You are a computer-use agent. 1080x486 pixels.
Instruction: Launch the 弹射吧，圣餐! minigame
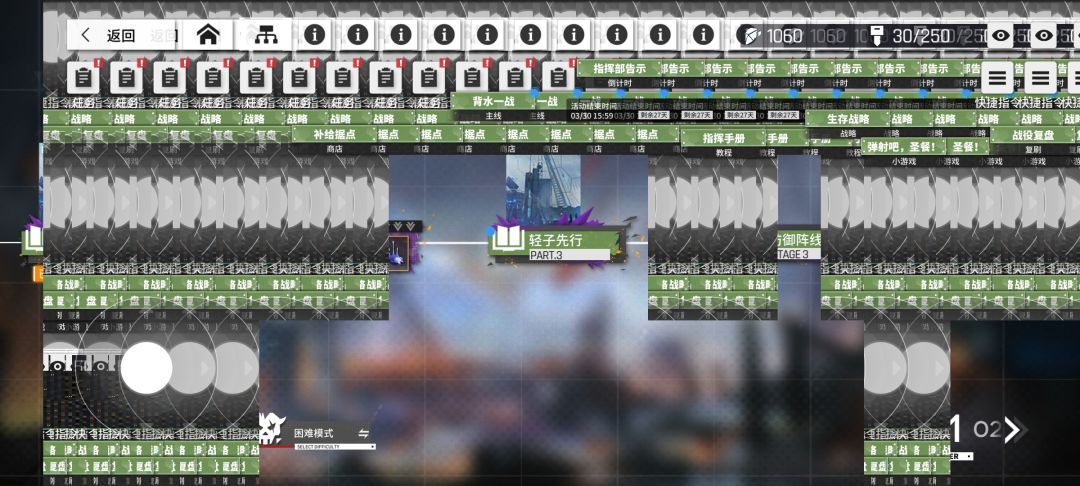(903, 146)
